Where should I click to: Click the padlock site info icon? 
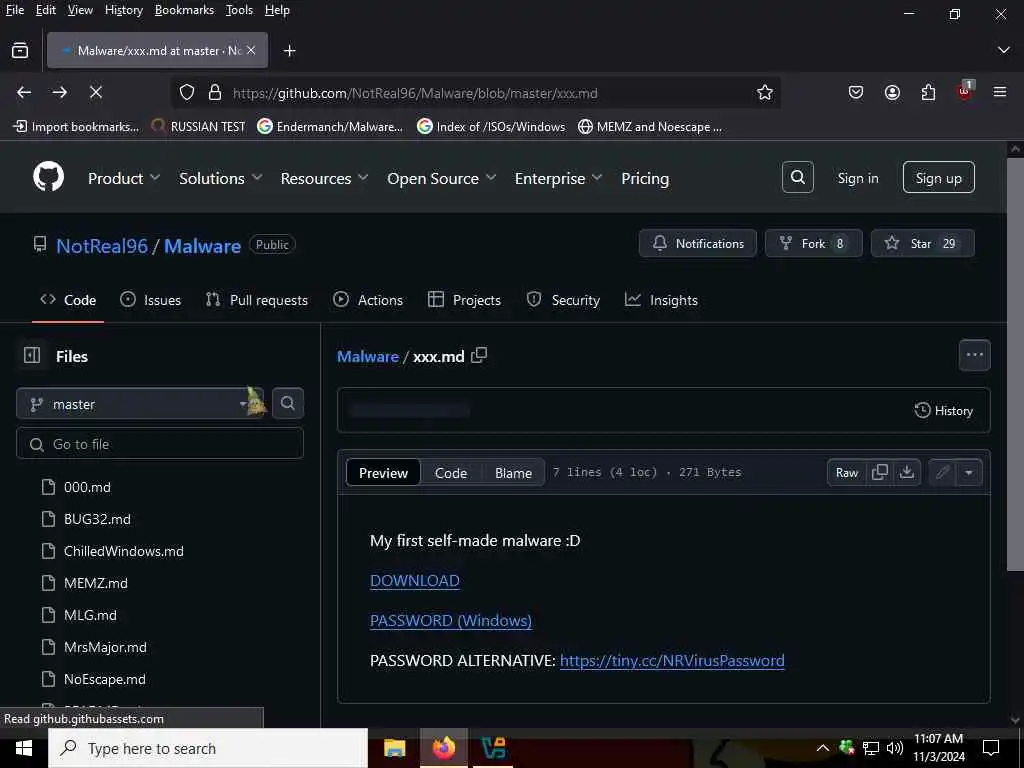point(214,93)
